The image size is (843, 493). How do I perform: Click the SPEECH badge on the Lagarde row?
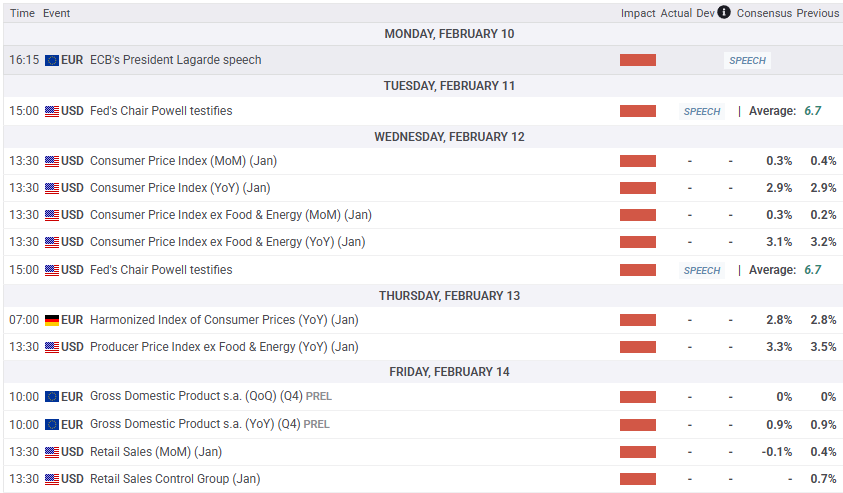pos(747,60)
